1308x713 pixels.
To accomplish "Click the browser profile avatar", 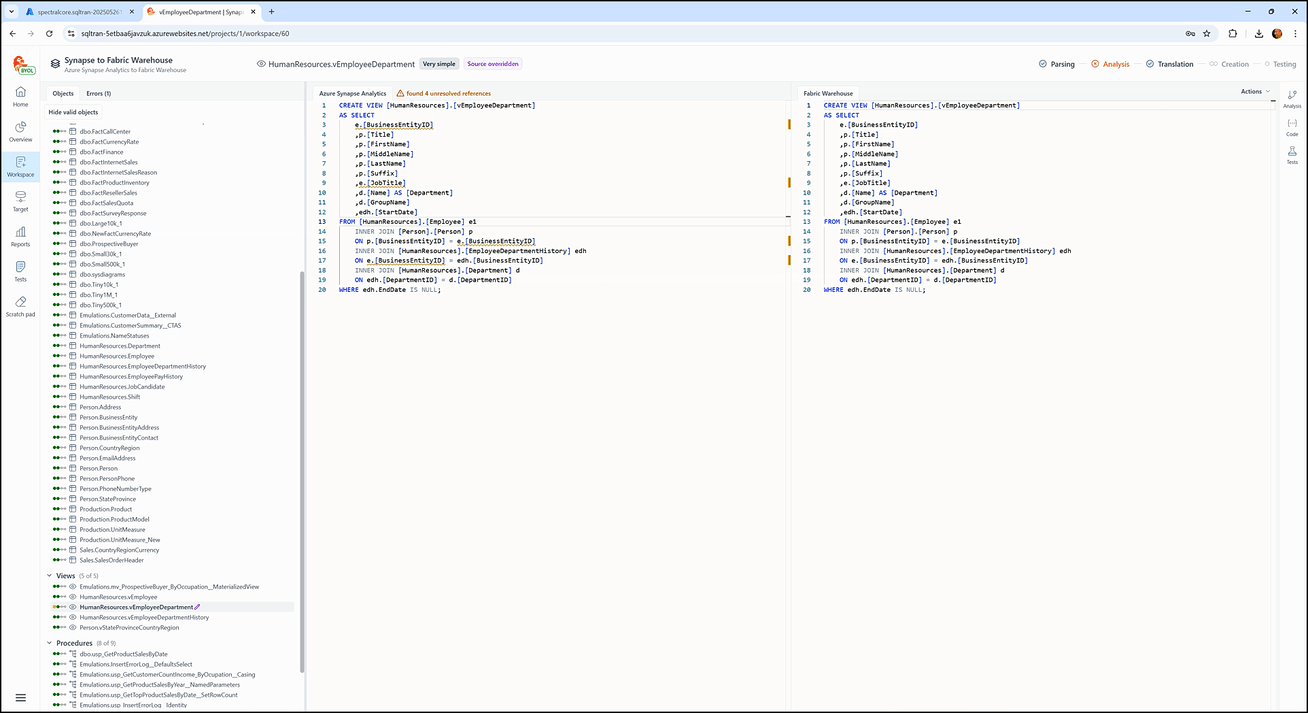I will click(1277, 33).
